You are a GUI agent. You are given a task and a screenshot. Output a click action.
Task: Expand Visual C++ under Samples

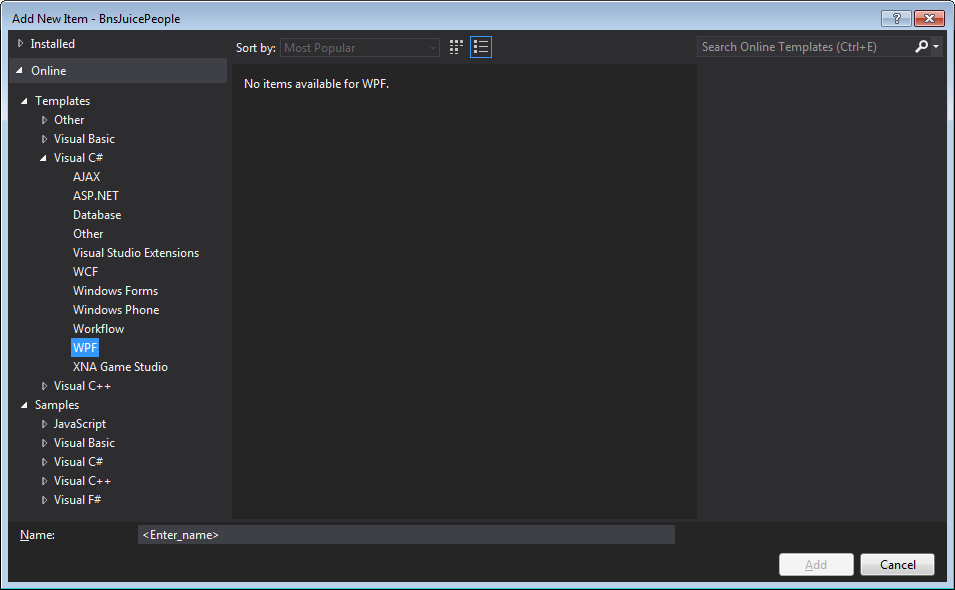tap(44, 481)
